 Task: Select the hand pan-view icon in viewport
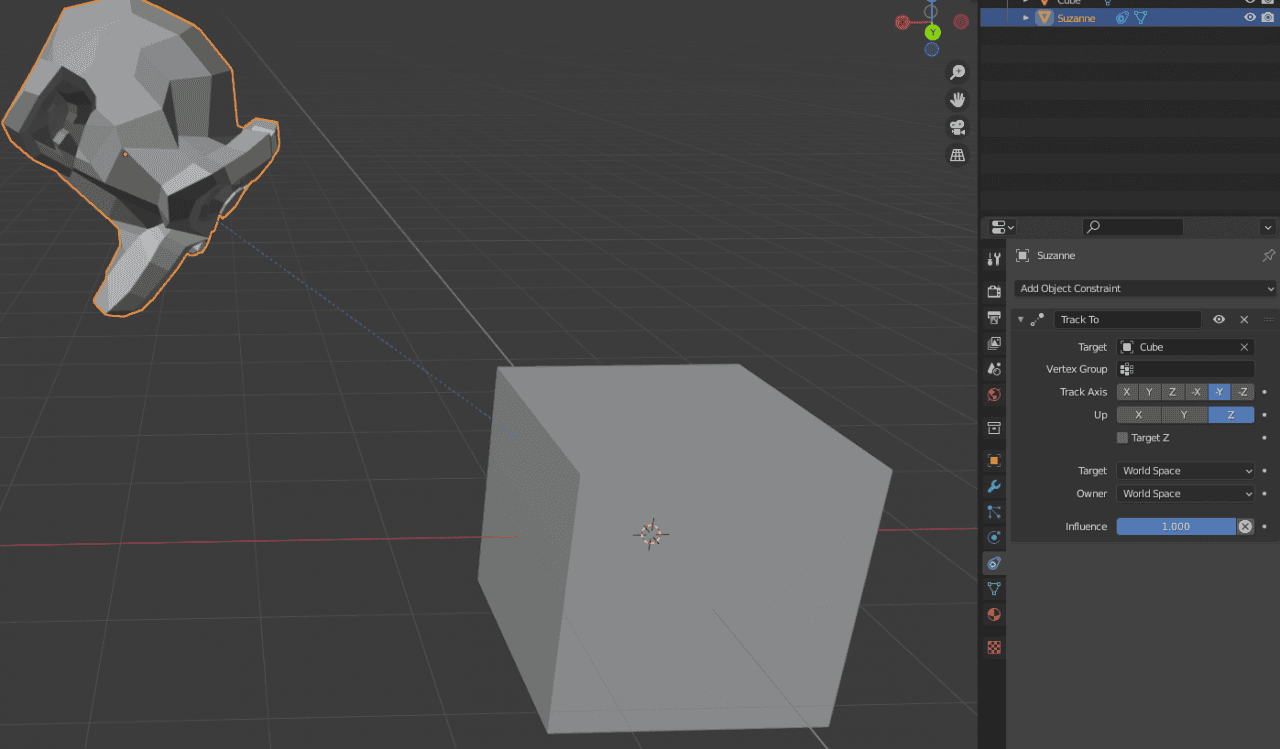(957, 99)
